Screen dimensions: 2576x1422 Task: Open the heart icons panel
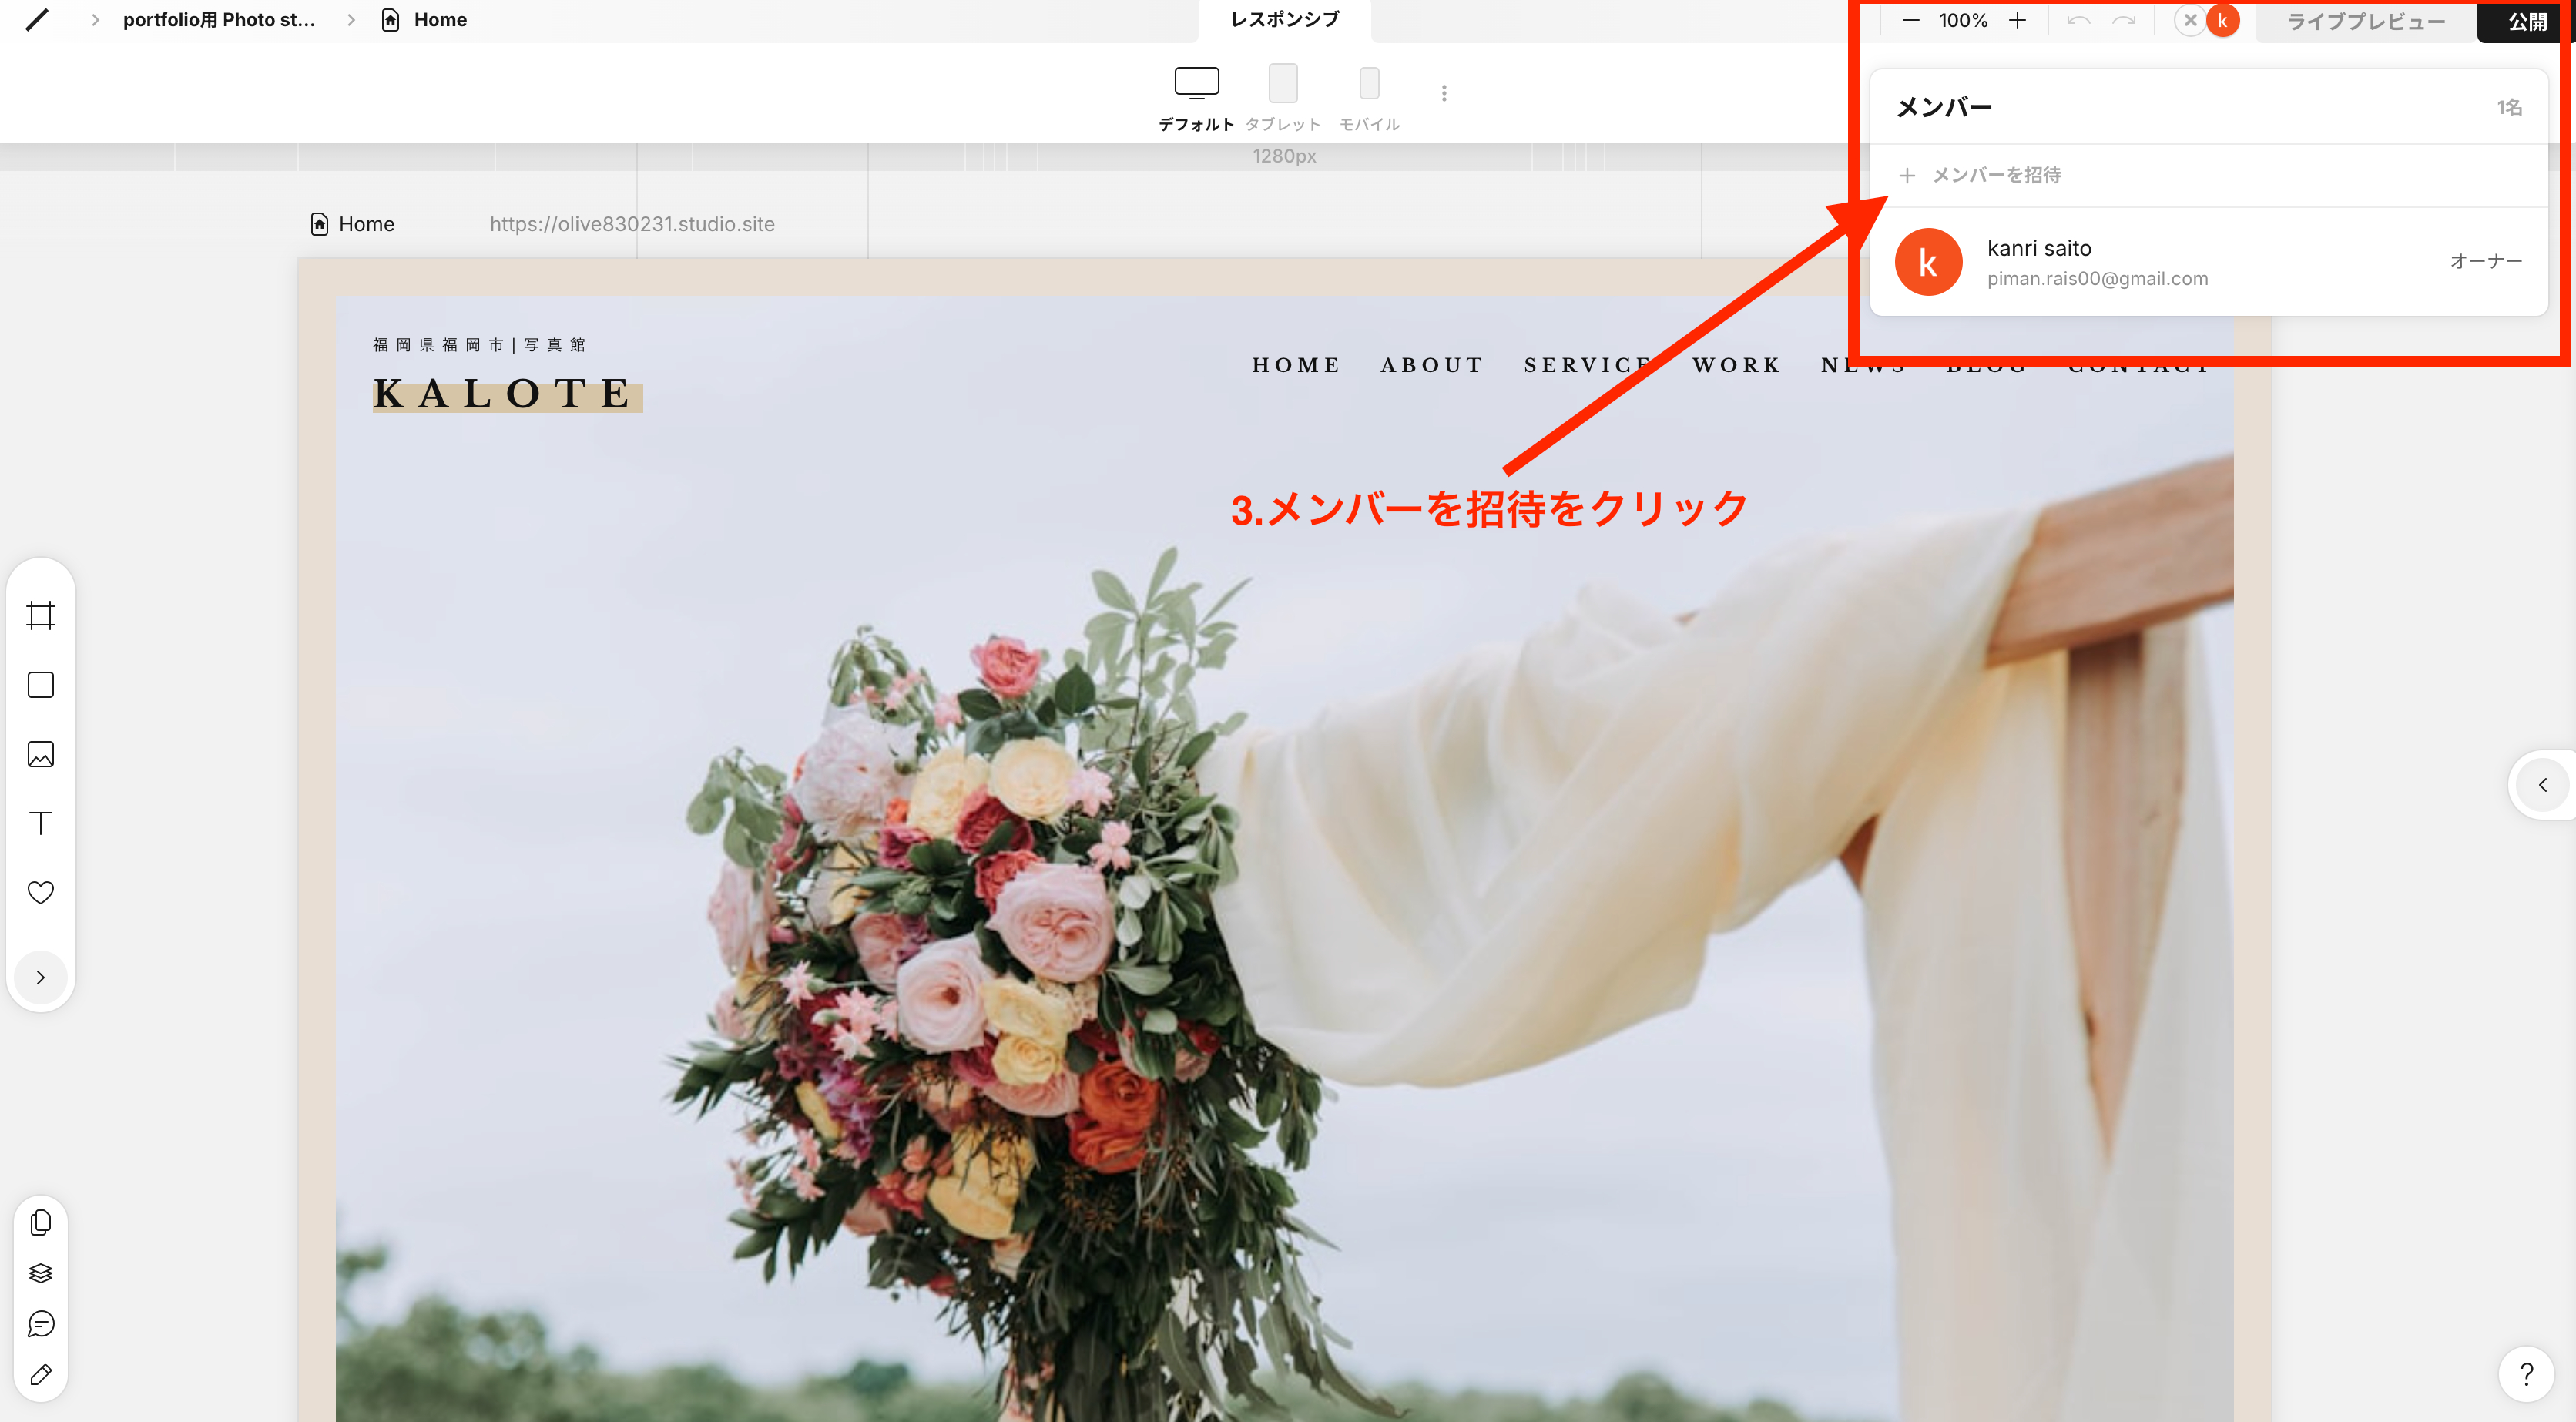point(41,892)
